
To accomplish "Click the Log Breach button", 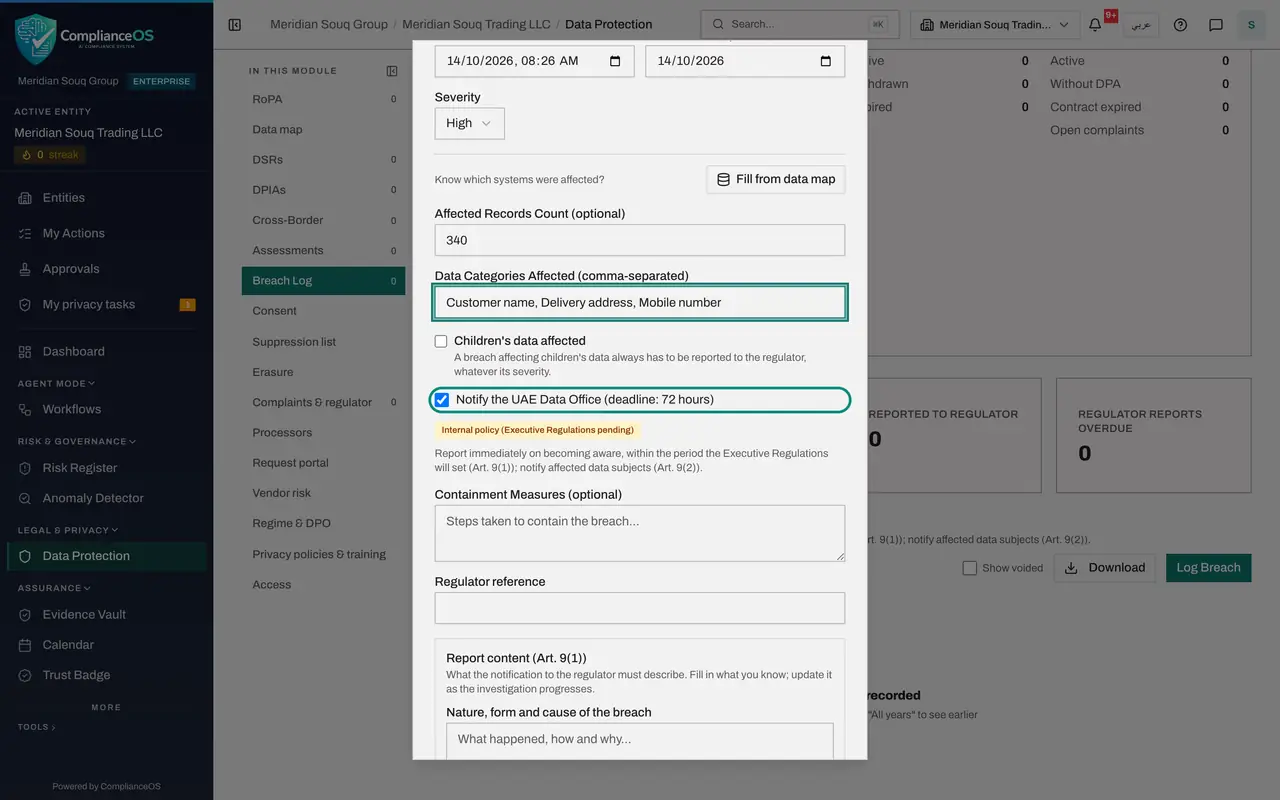I will [1208, 568].
